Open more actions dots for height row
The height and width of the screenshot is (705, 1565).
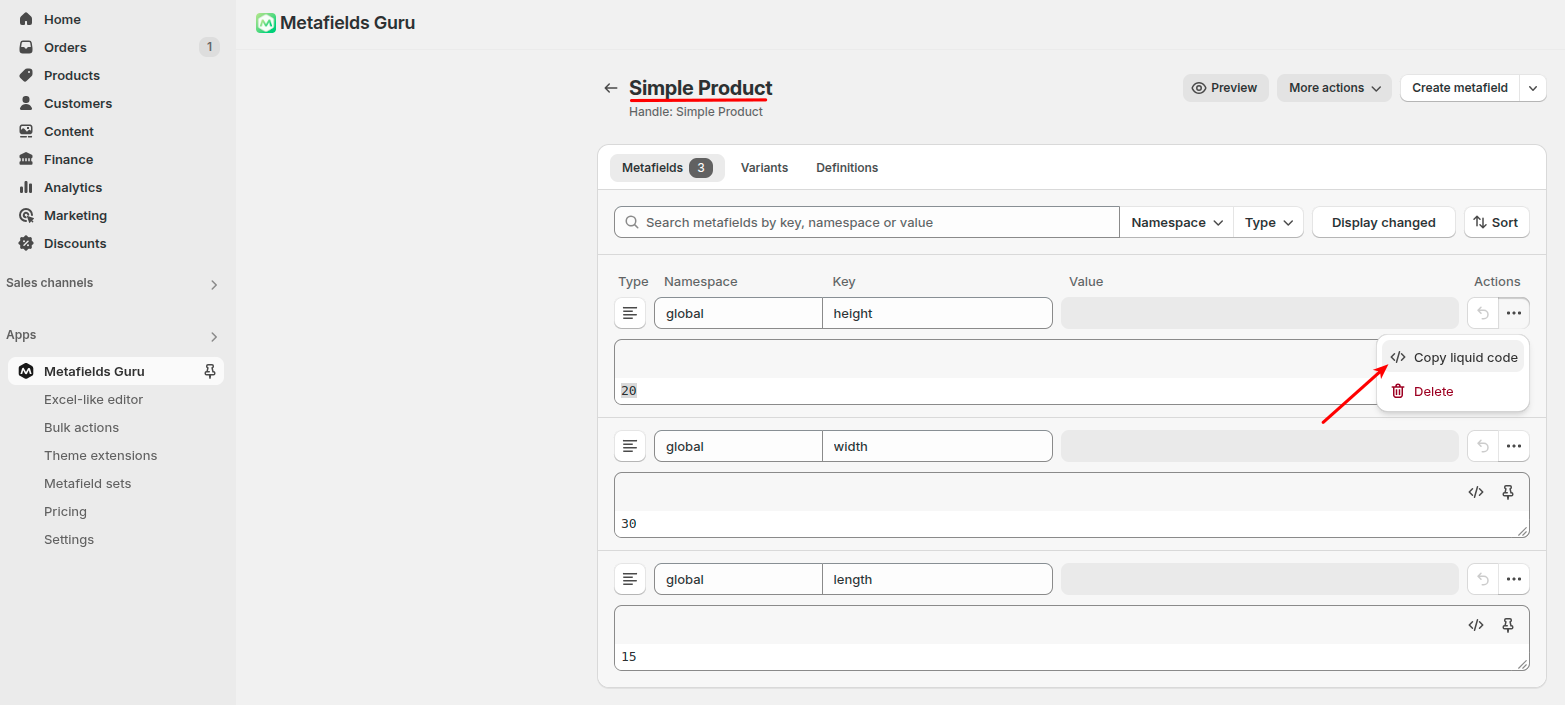click(x=1514, y=313)
